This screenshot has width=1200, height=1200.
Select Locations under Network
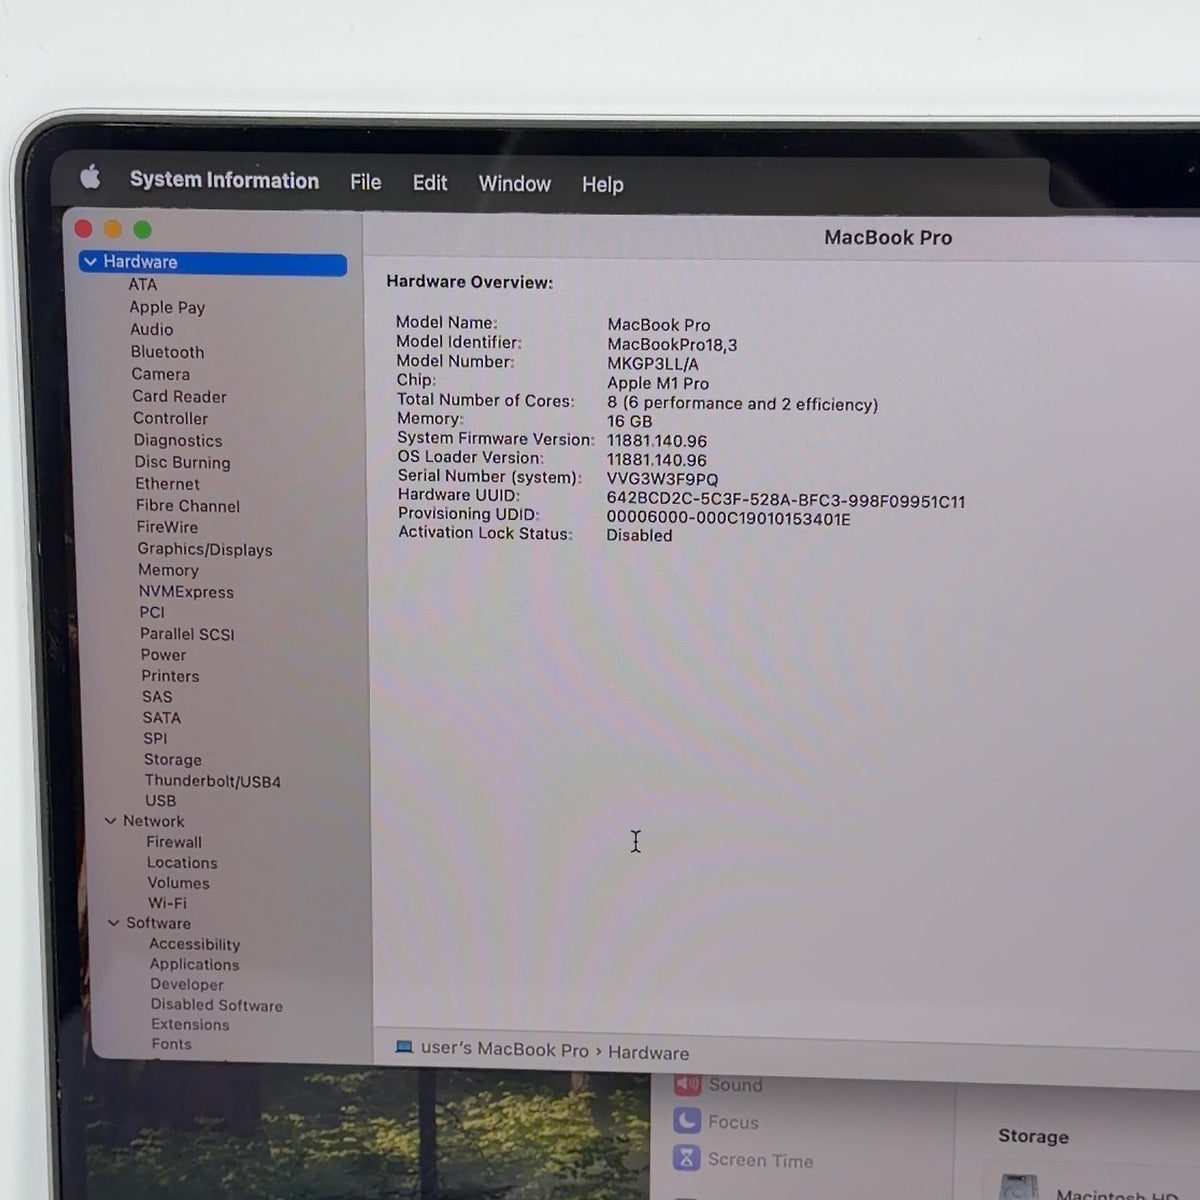pos(182,863)
